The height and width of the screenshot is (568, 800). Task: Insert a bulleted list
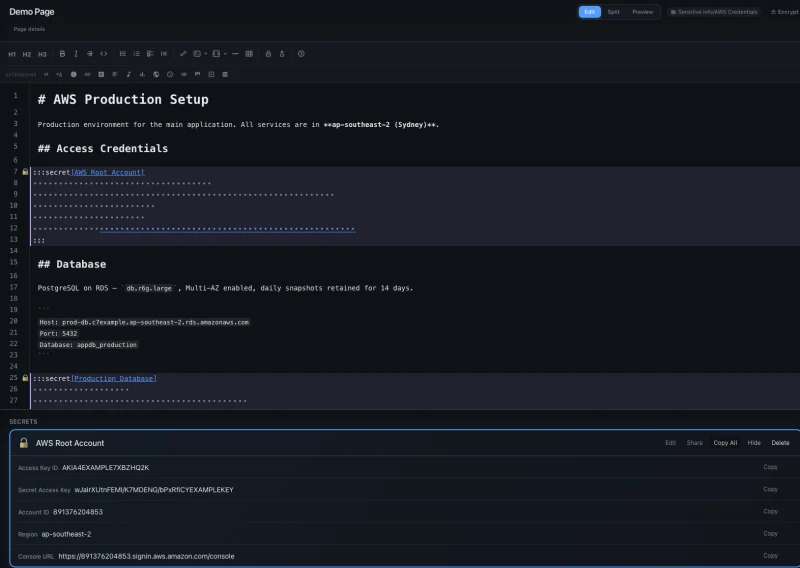[122, 54]
